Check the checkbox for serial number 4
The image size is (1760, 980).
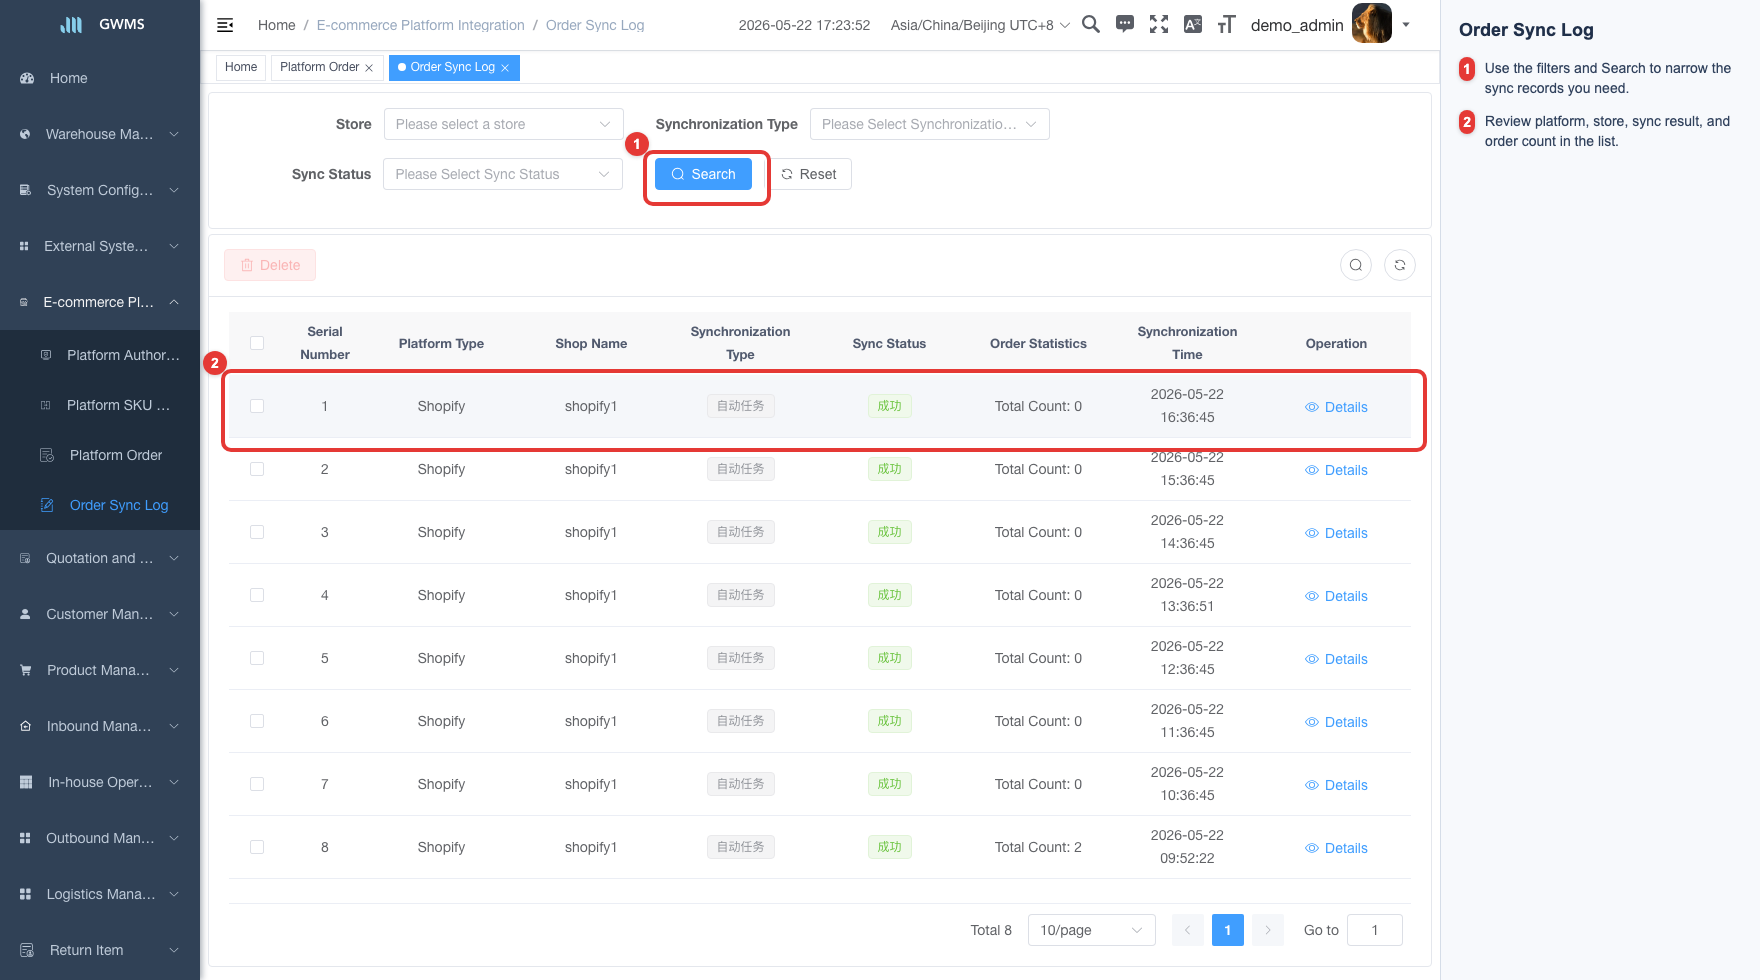[257, 595]
